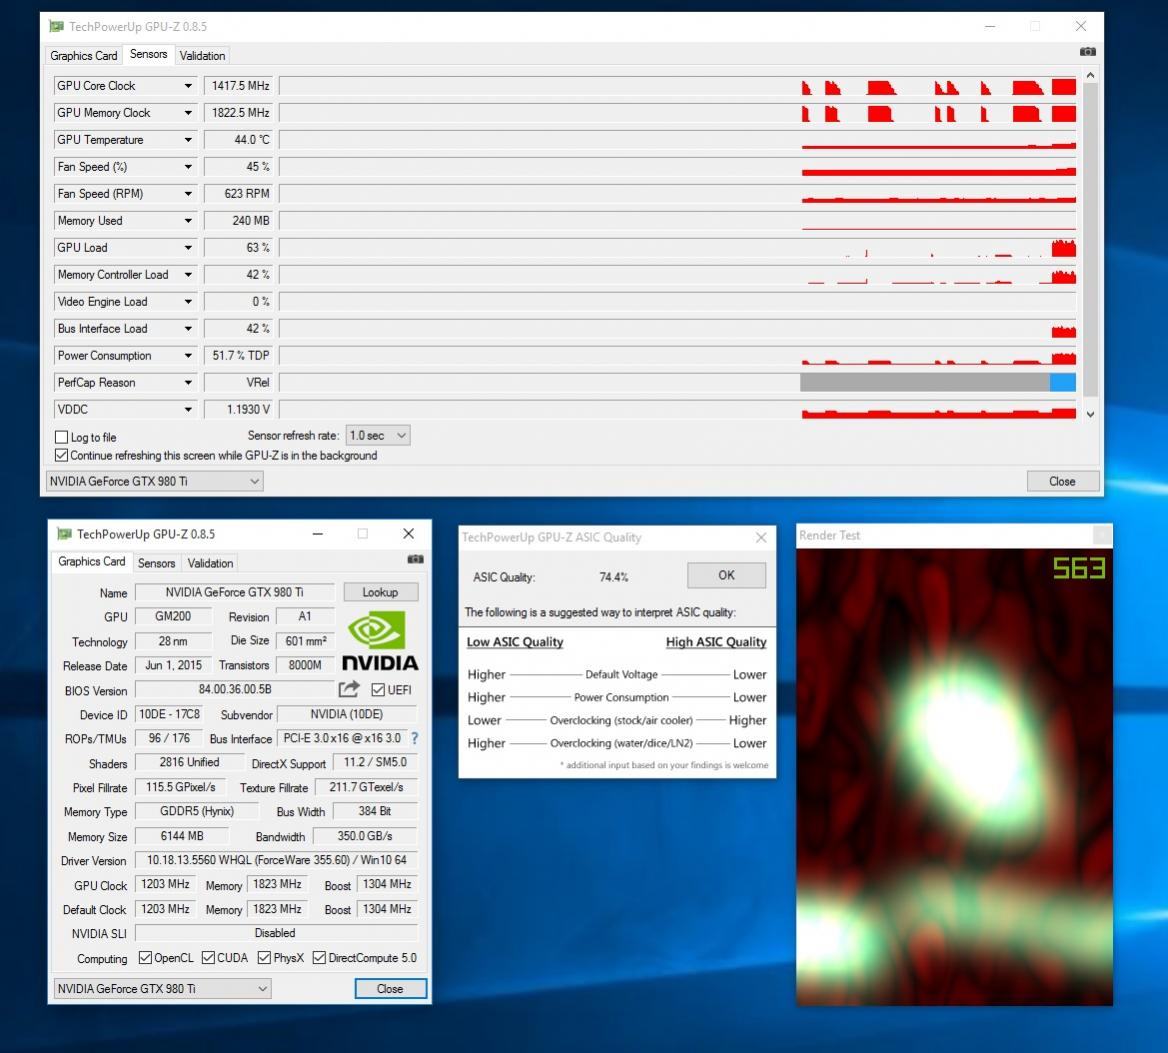1168x1053 pixels.
Task: Click the GPU Load history graph
Action: coord(678,247)
